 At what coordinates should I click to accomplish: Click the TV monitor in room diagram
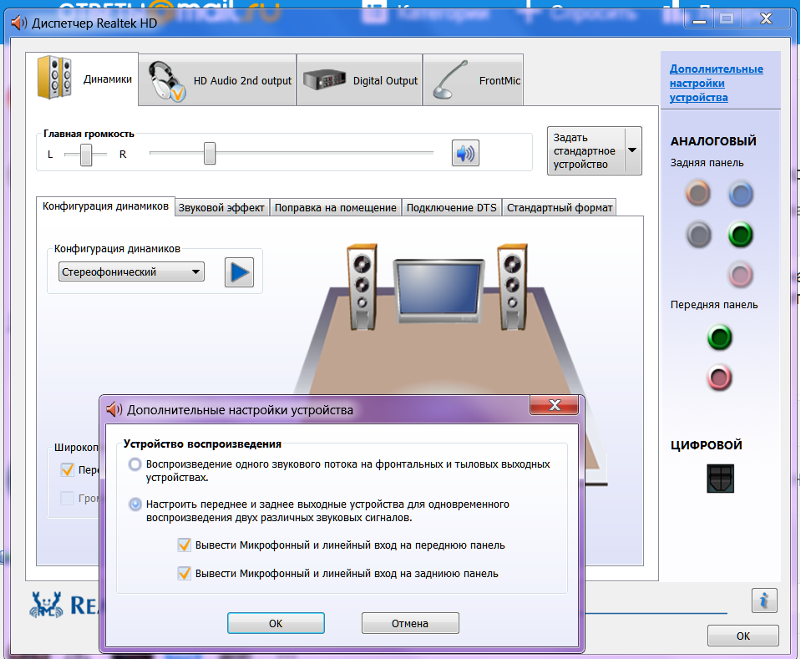click(438, 291)
